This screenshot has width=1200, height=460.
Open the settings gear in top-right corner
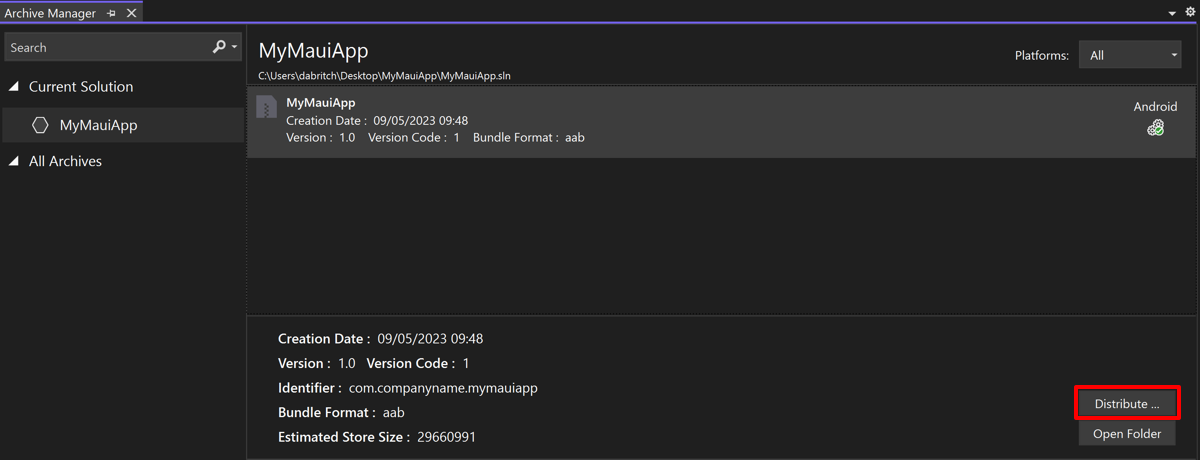pos(1190,13)
